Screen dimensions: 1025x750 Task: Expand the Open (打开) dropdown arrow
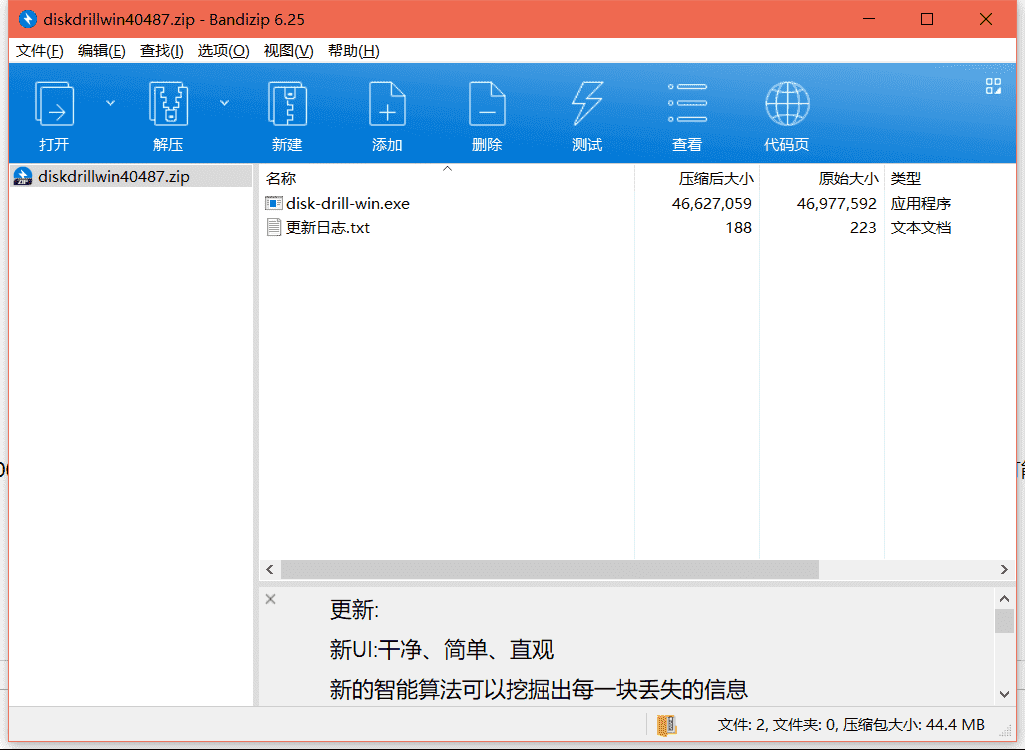[110, 103]
